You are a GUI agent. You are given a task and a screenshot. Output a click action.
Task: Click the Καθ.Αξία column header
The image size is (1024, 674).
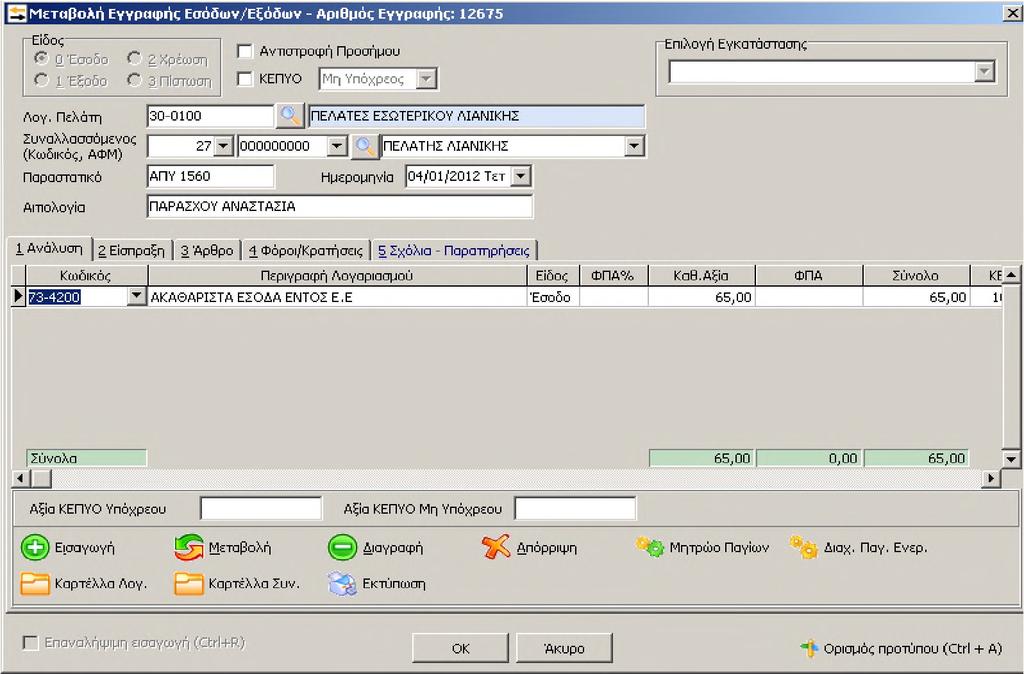[x=701, y=276]
